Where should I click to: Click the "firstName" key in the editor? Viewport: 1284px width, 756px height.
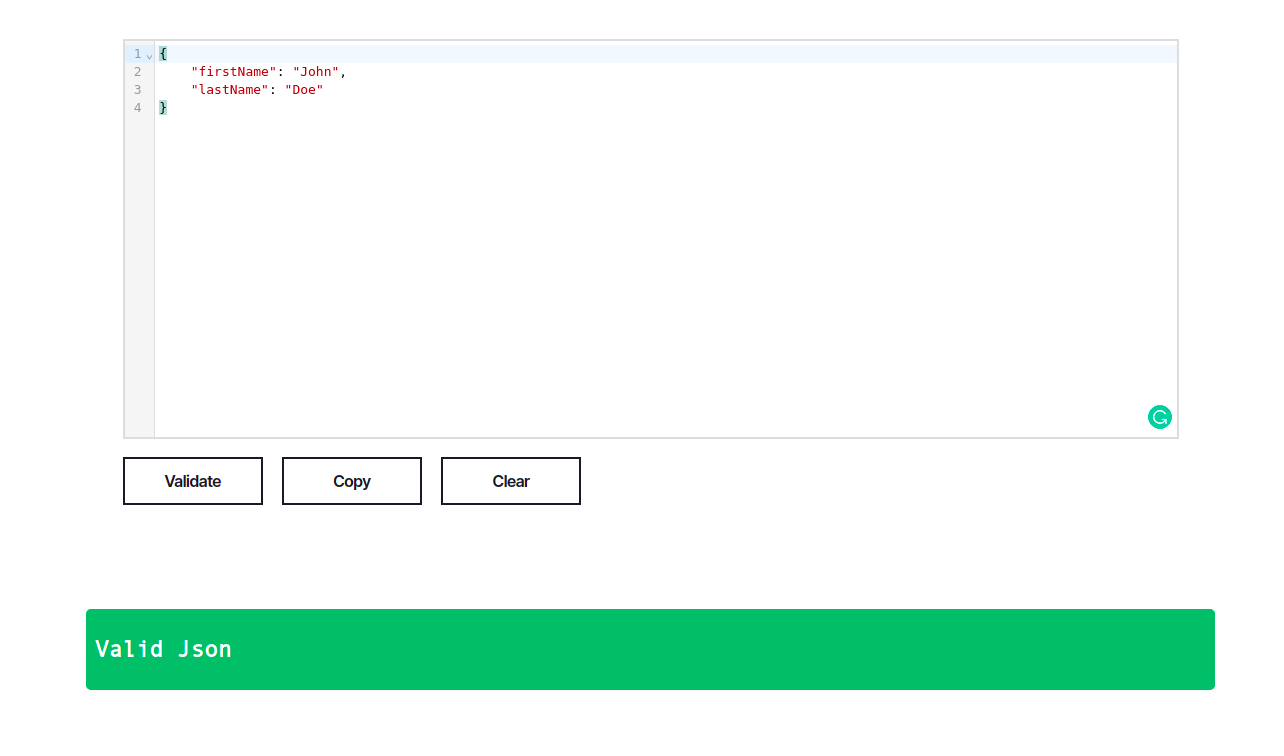click(234, 72)
